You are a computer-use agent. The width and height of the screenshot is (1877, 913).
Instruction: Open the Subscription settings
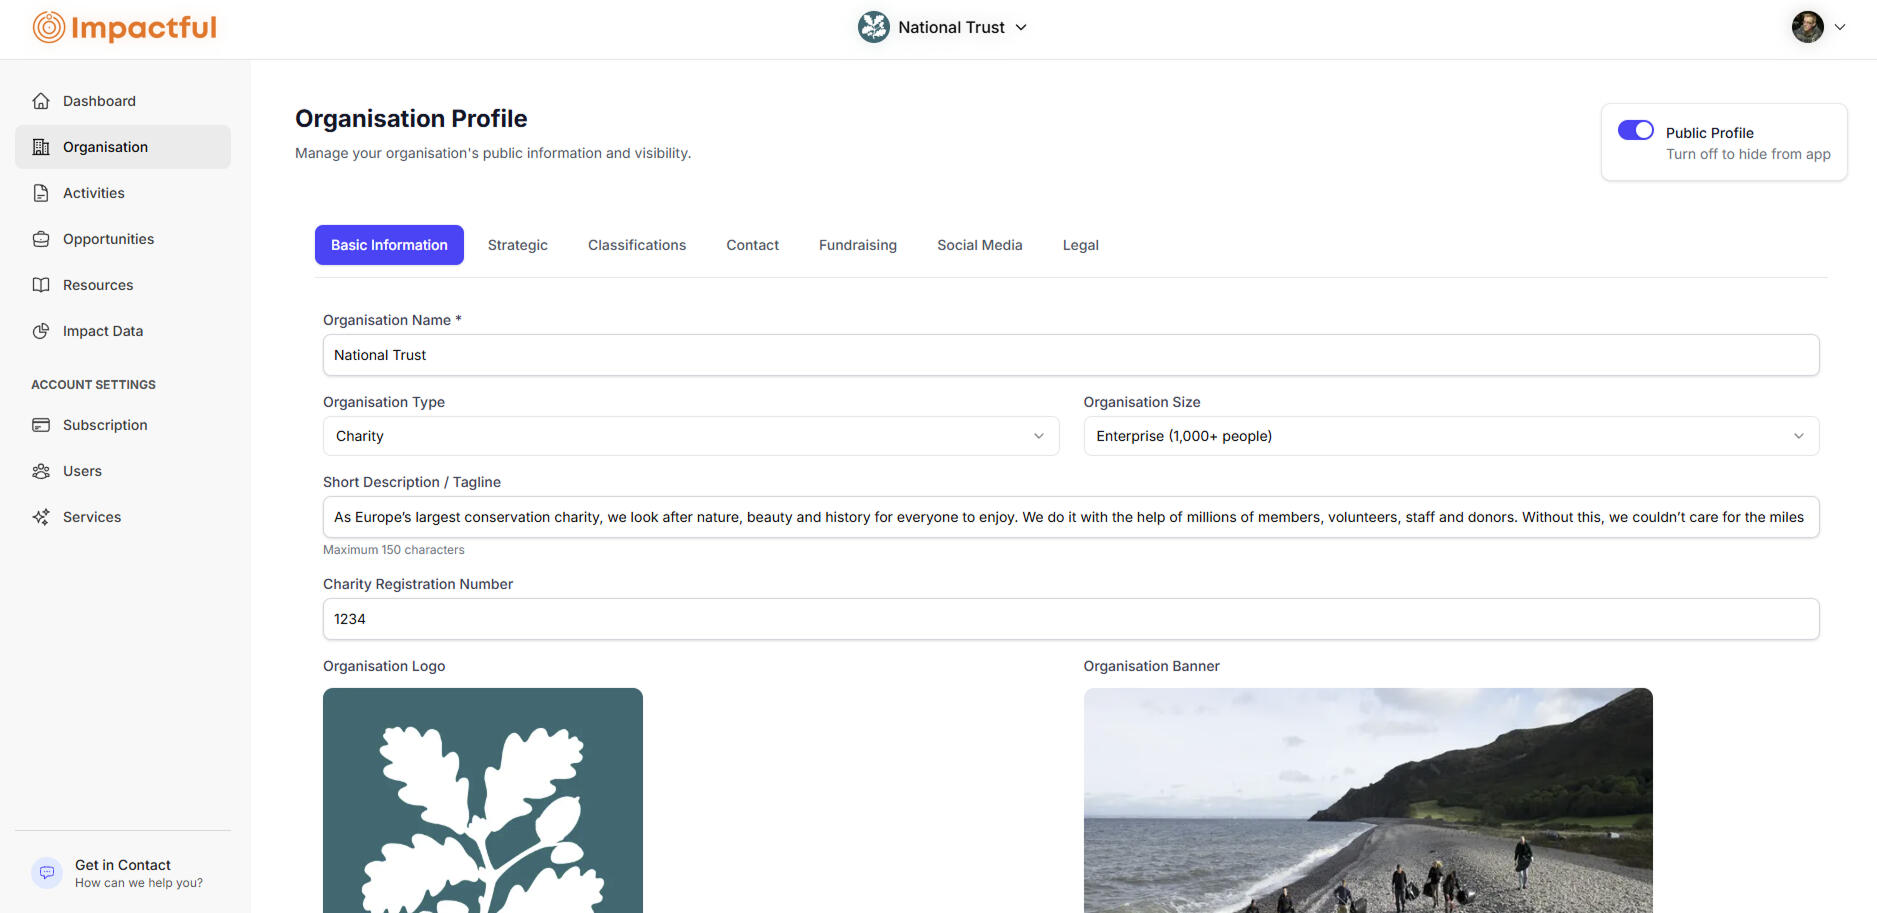(104, 424)
